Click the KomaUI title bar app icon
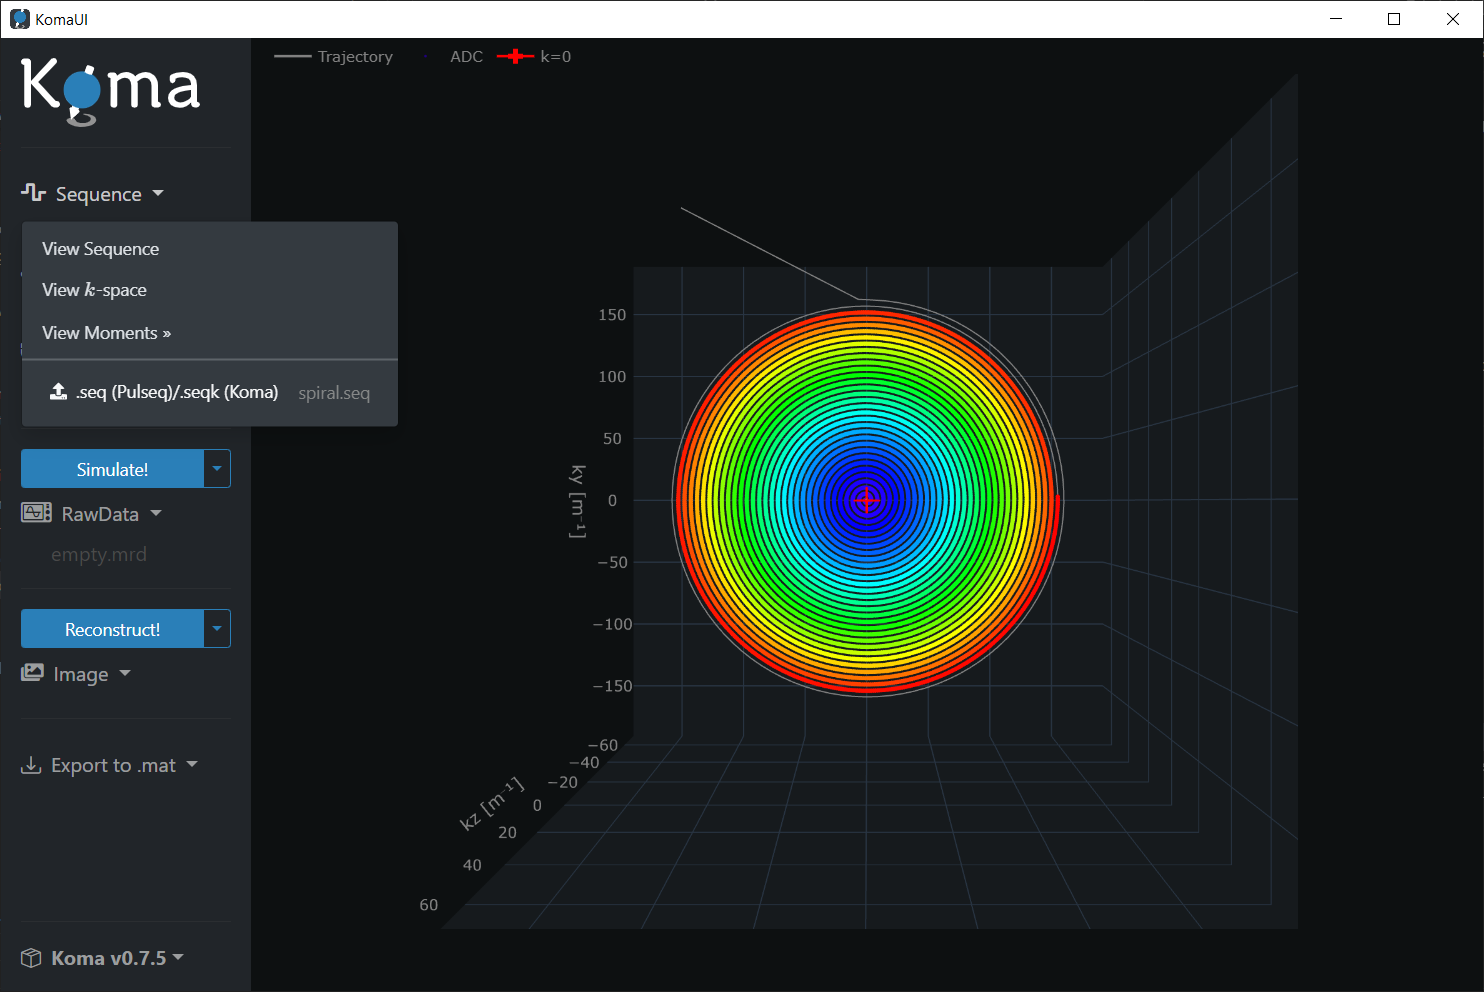This screenshot has height=992, width=1484. coord(19,19)
